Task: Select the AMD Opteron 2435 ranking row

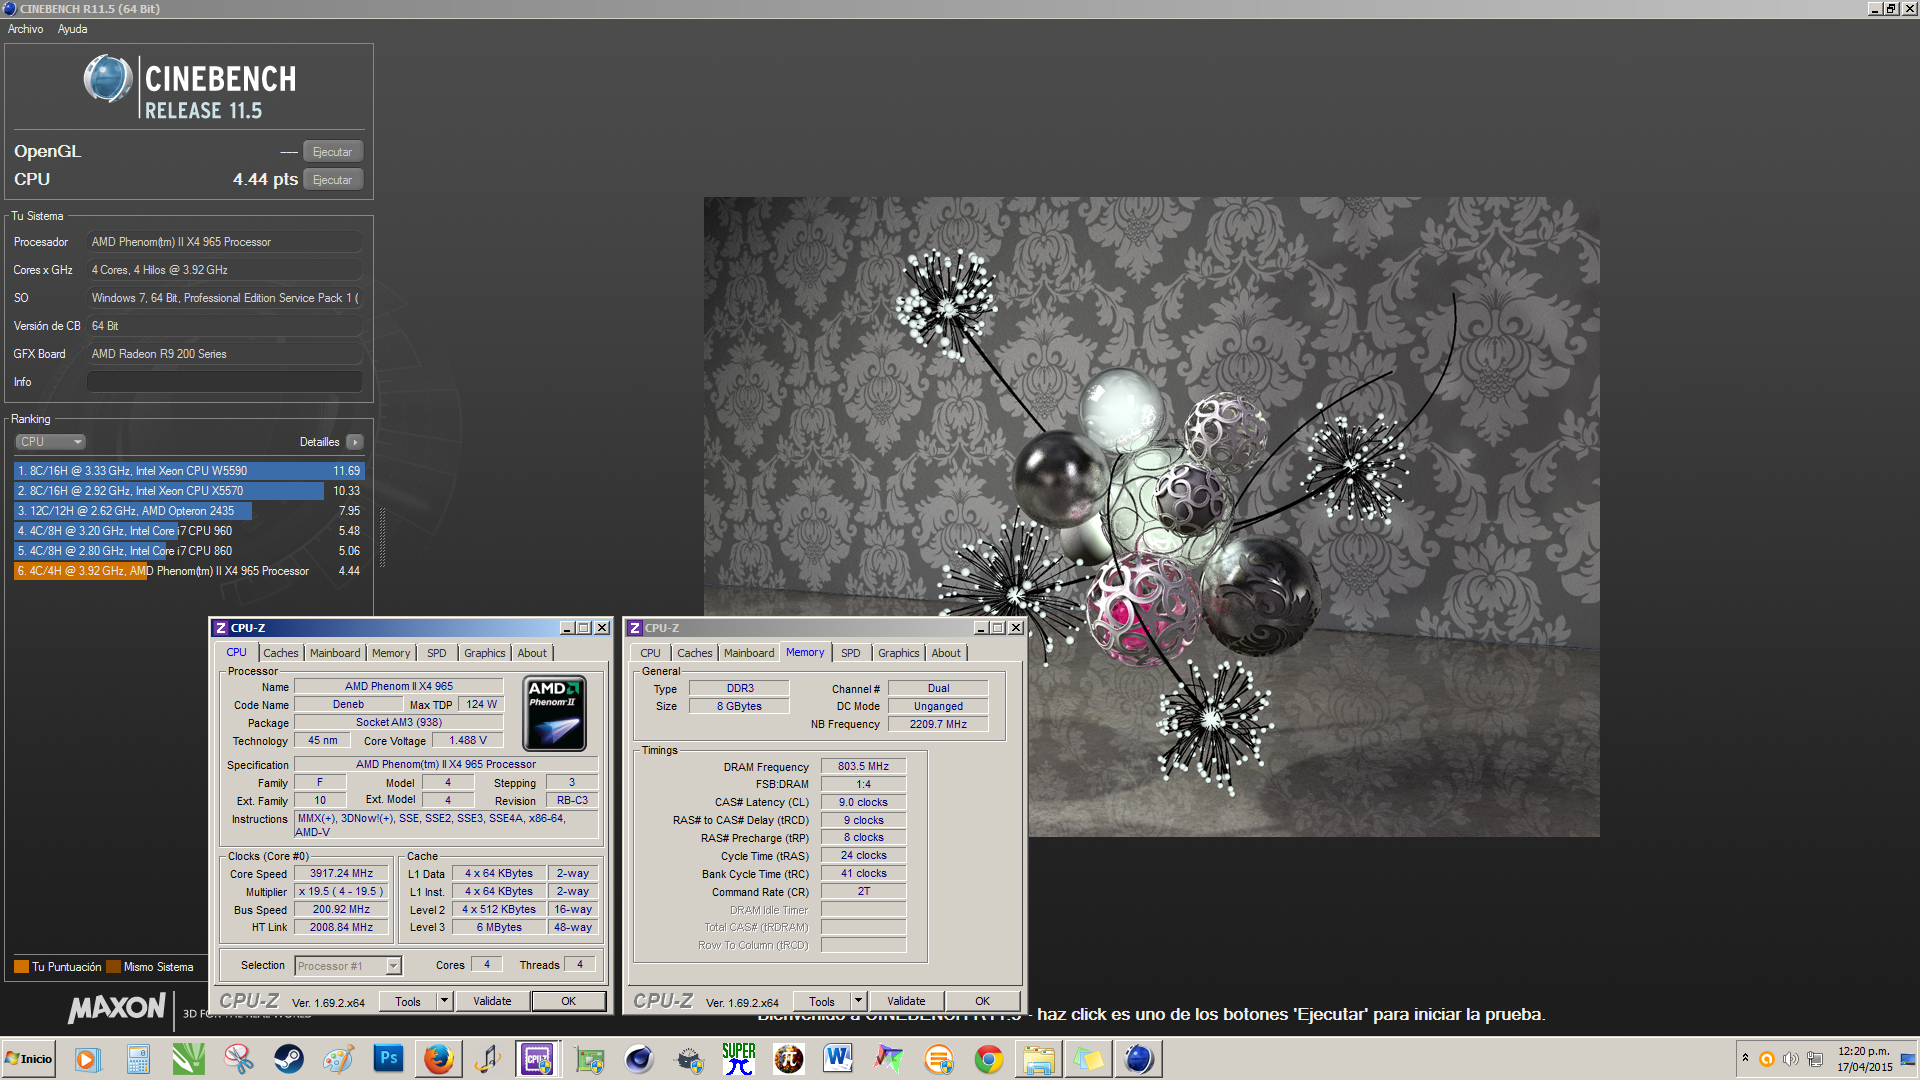Action: [189, 511]
